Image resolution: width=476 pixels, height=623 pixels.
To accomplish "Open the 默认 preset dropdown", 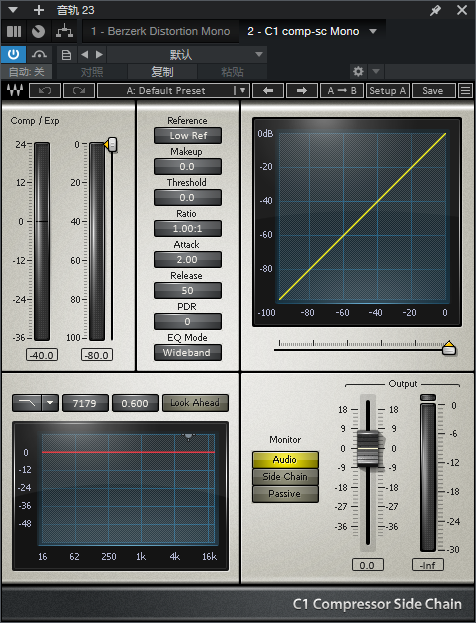I will pyautogui.click(x=187, y=54).
